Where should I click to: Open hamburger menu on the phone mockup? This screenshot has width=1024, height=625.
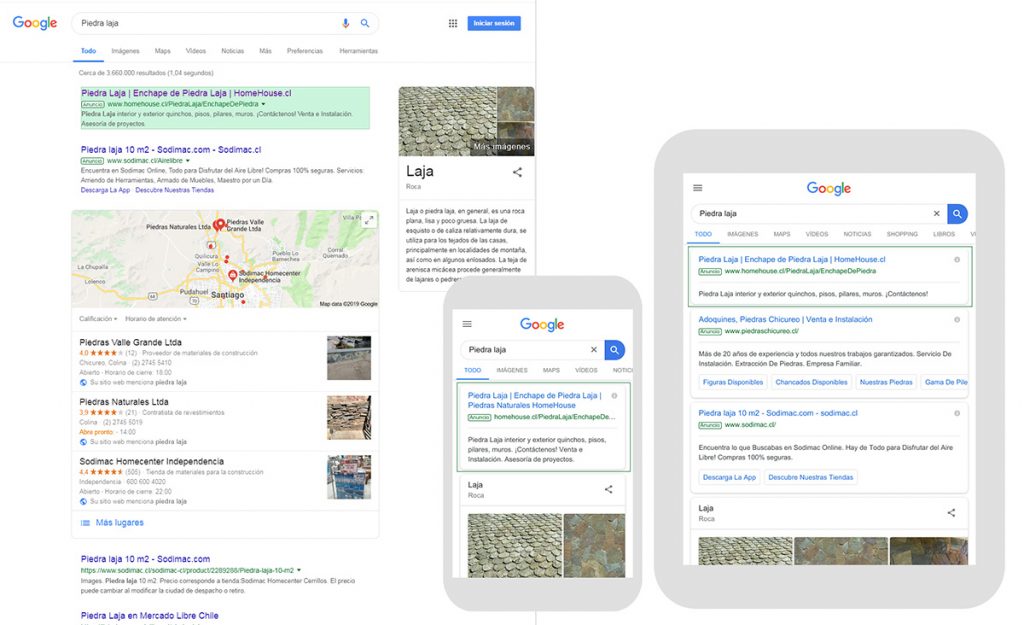pos(467,324)
